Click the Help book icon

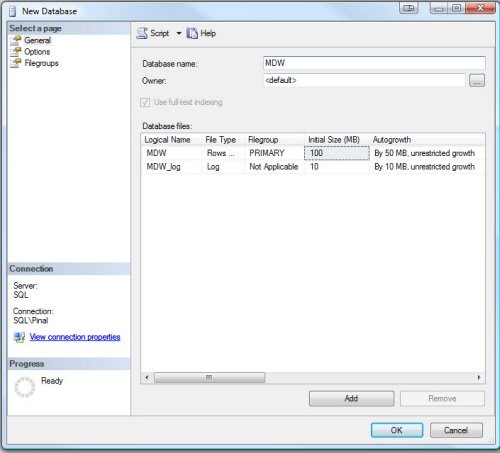click(192, 33)
